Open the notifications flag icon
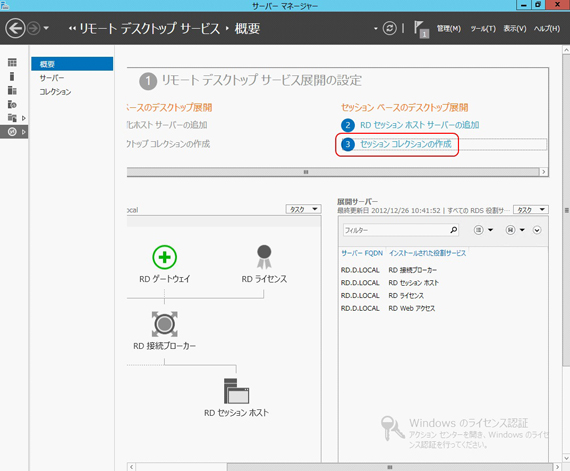 [x=421, y=29]
